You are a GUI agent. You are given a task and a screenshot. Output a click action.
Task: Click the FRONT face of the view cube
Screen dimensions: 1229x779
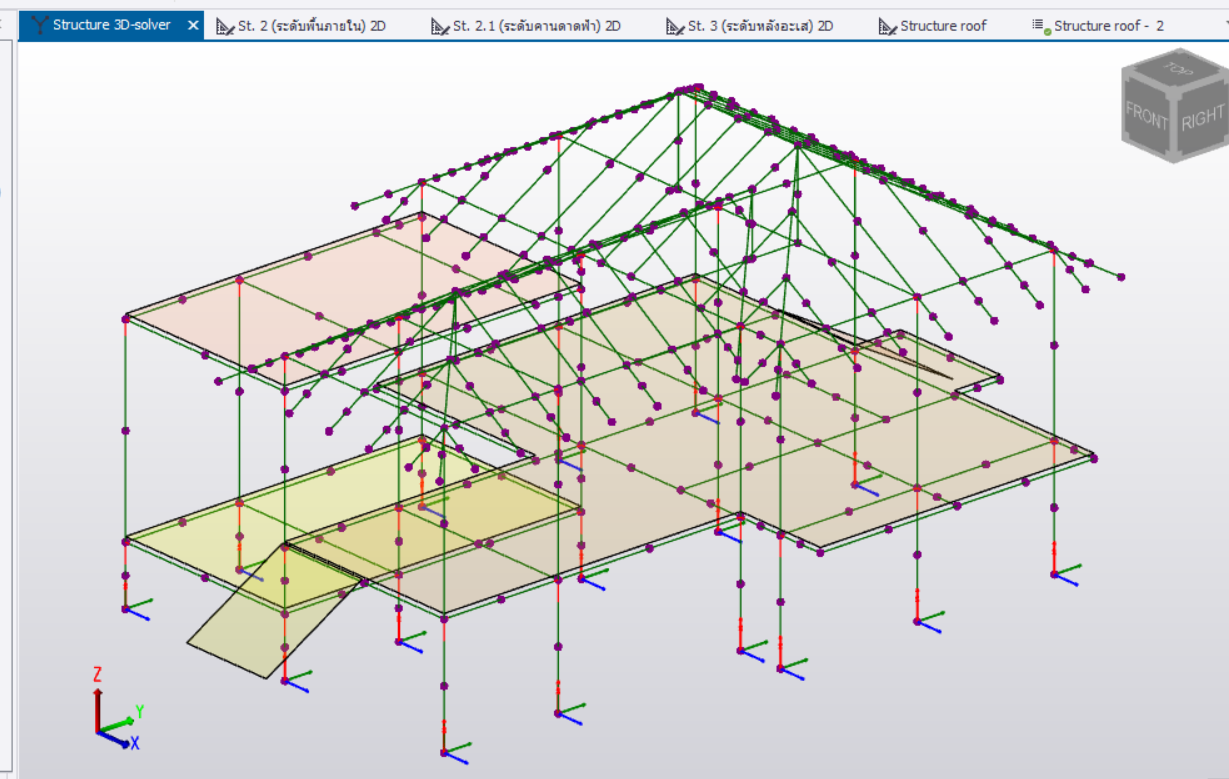click(1147, 117)
